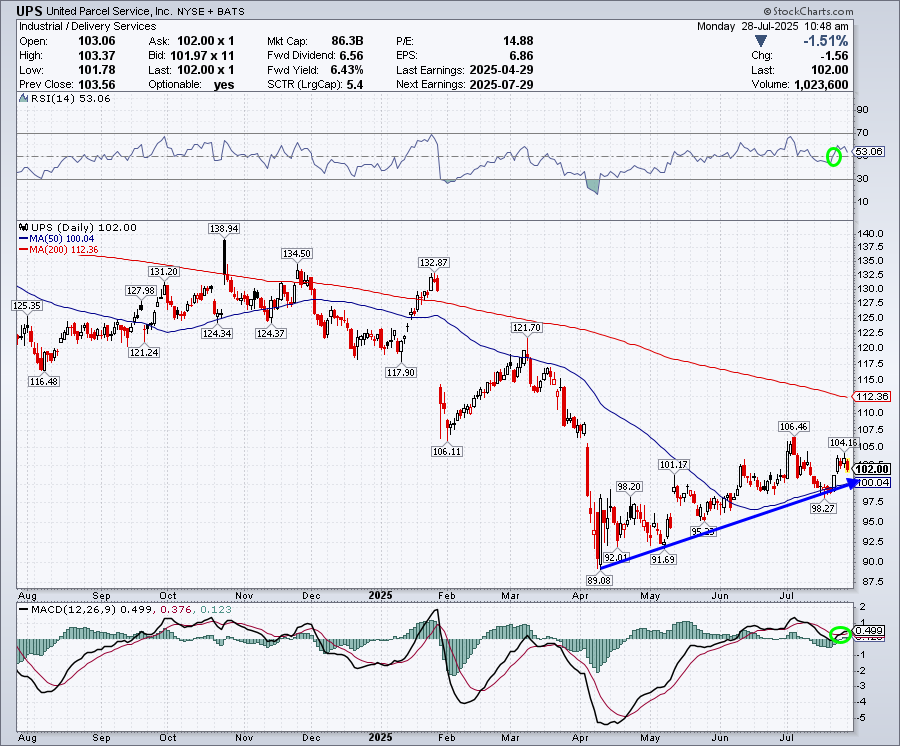Click the 89.08 price low label
Screen dimensions: 900x746
click(x=599, y=579)
